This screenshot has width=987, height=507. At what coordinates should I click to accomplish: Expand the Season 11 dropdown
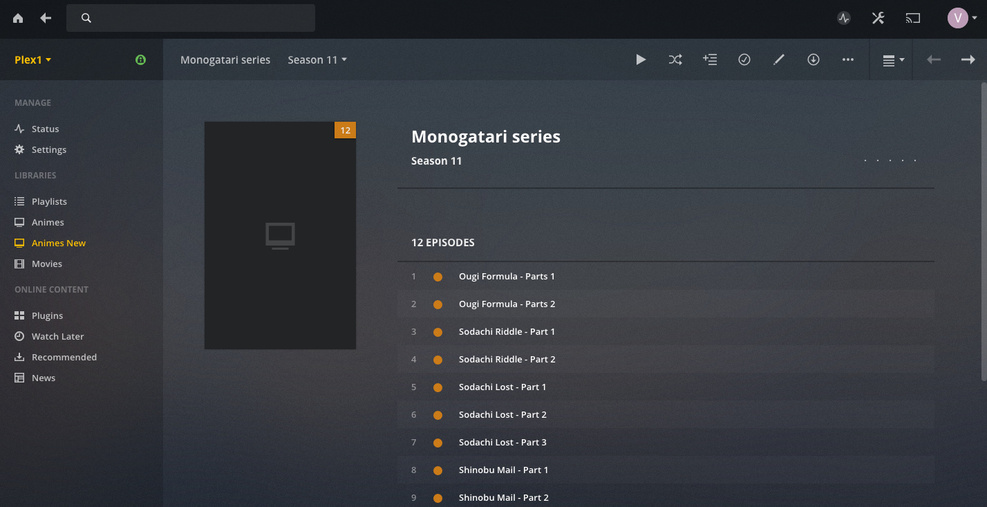[317, 60]
